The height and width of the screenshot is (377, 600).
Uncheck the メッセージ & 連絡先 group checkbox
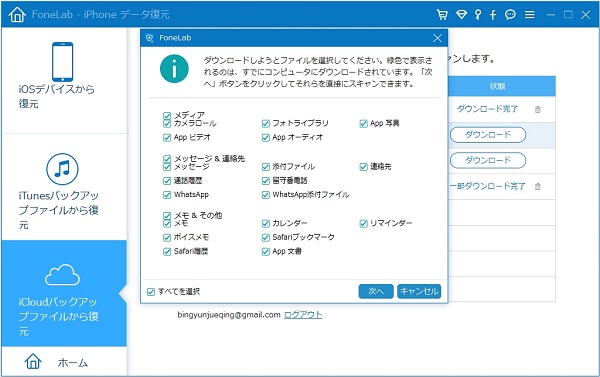click(167, 158)
